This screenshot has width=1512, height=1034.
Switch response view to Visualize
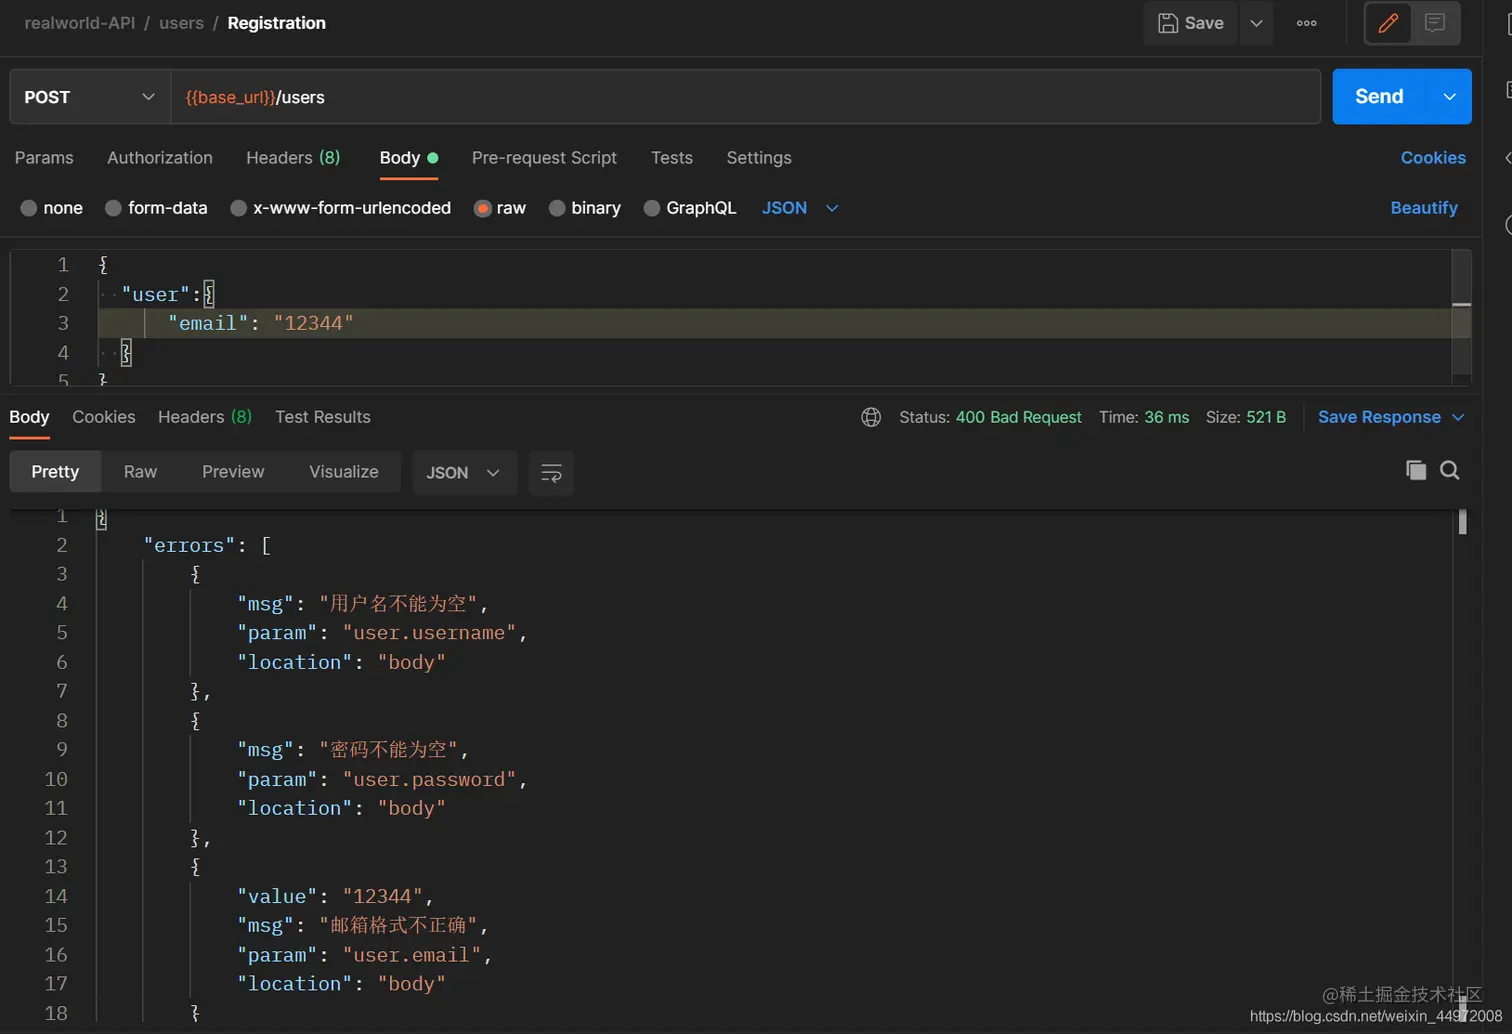tap(344, 472)
